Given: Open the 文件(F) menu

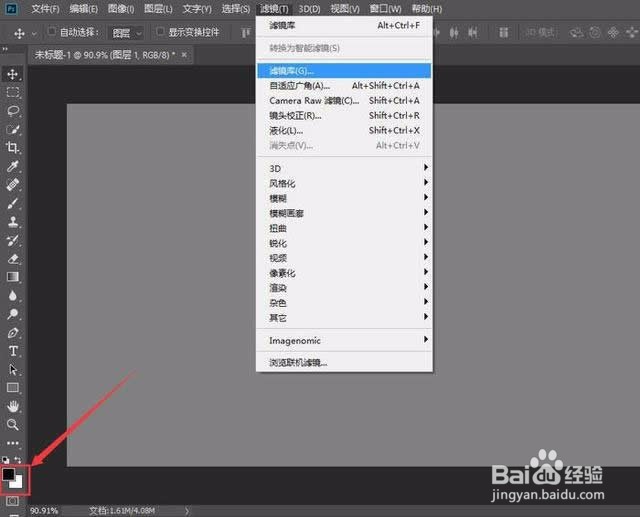Looking at the screenshot, I should coord(45,9).
